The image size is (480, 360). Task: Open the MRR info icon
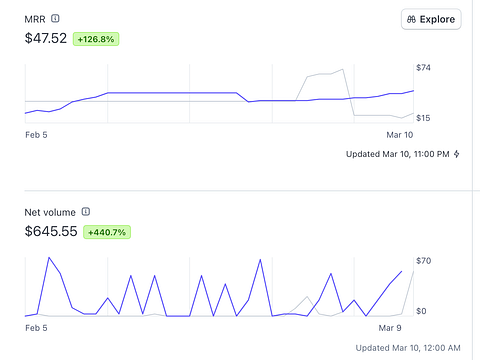(55, 19)
